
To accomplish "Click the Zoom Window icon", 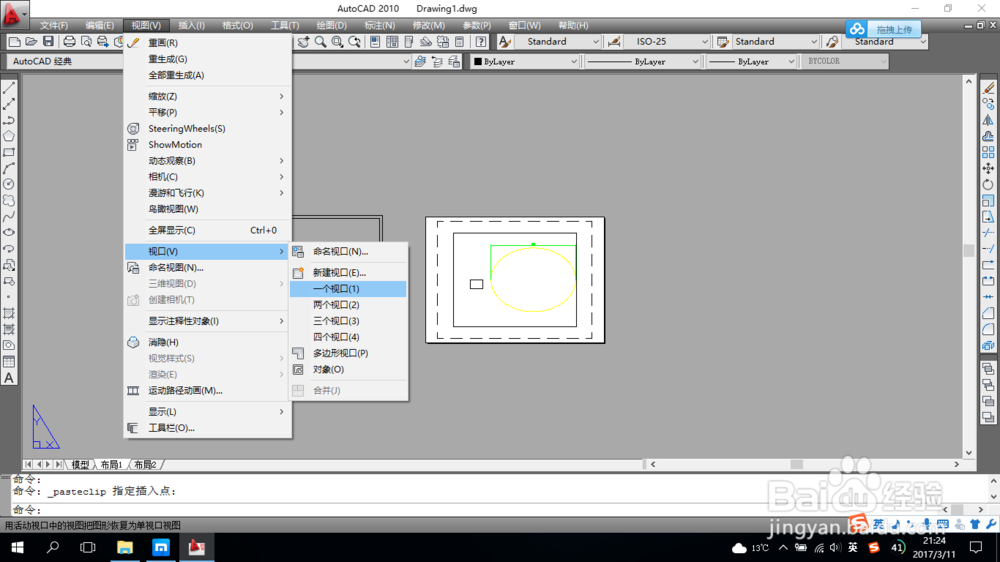I will click(x=337, y=41).
